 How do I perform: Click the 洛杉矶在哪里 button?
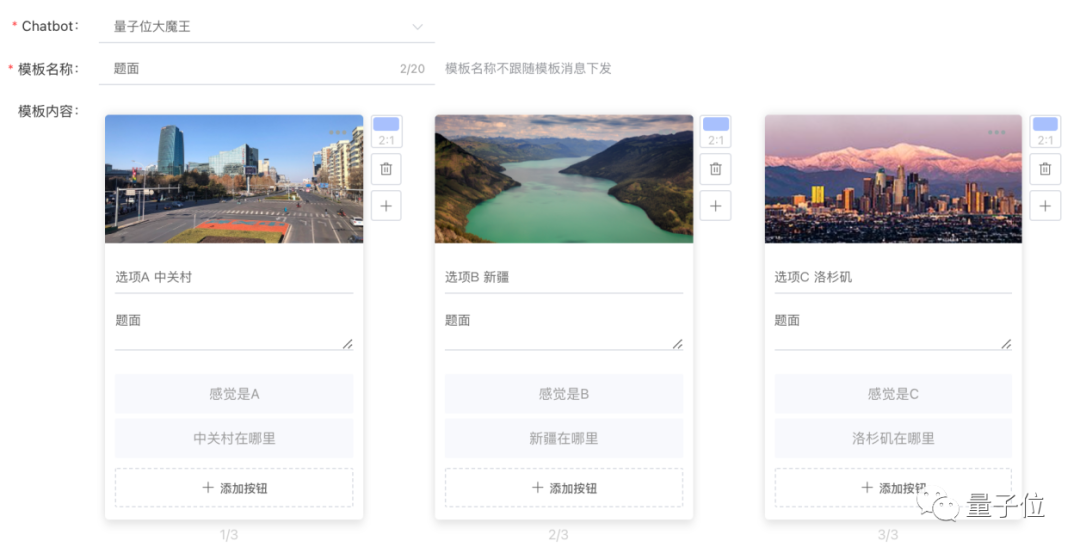tap(893, 438)
